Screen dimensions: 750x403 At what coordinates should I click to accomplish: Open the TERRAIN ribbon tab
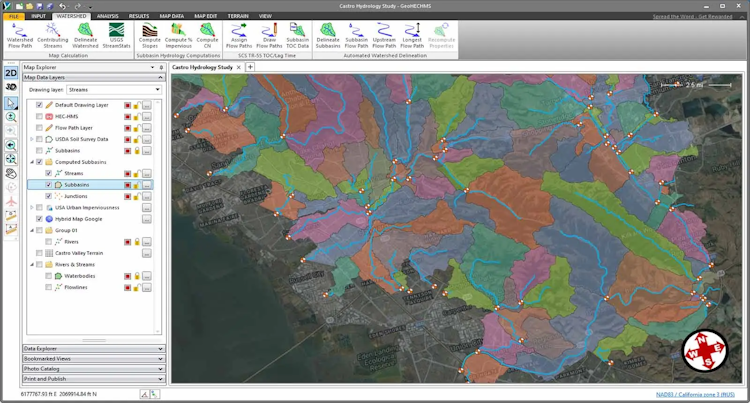(236, 16)
